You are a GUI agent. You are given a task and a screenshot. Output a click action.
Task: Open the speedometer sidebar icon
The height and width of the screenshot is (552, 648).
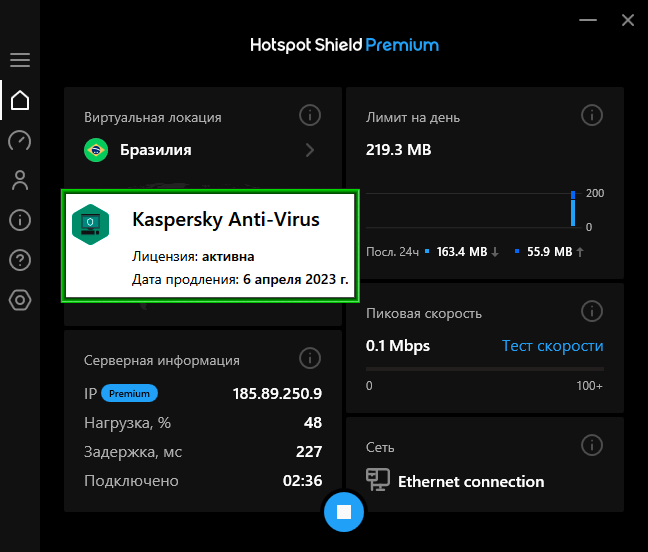pyautogui.click(x=20, y=140)
